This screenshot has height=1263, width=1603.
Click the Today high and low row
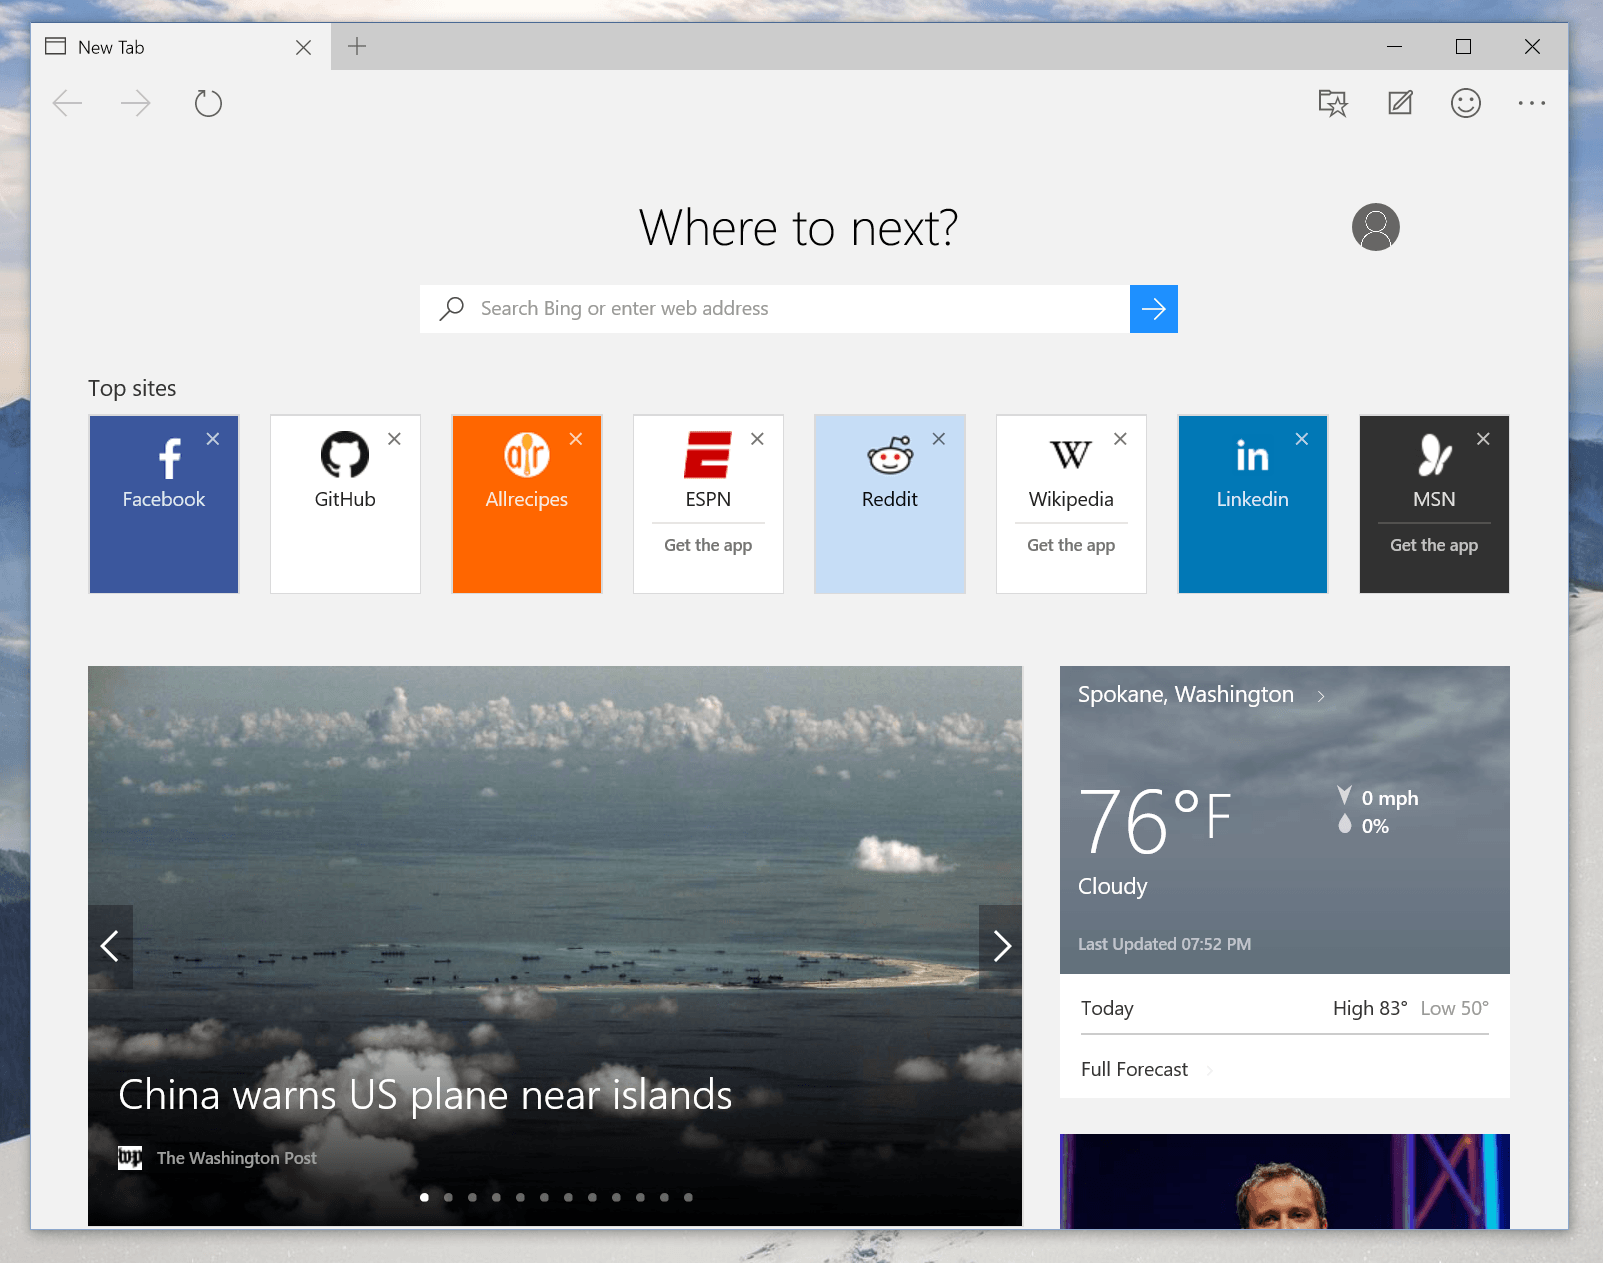click(x=1285, y=1008)
